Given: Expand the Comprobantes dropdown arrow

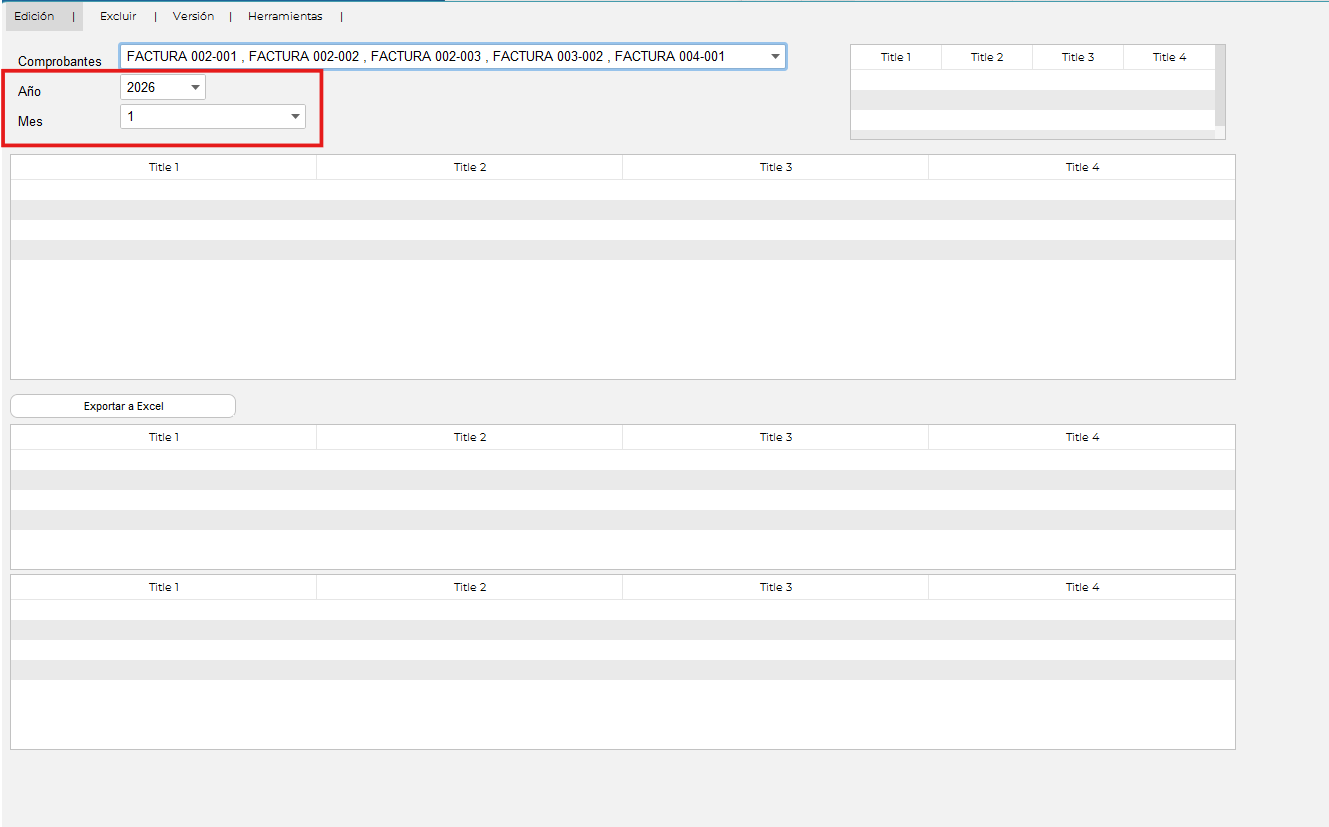Looking at the screenshot, I should (x=775, y=57).
